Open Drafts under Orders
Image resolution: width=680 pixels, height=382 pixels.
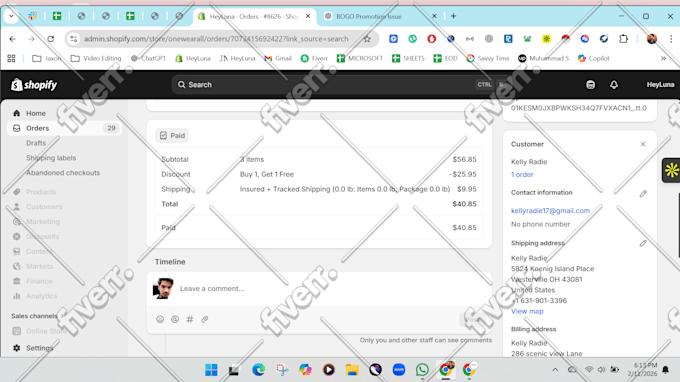click(x=36, y=143)
